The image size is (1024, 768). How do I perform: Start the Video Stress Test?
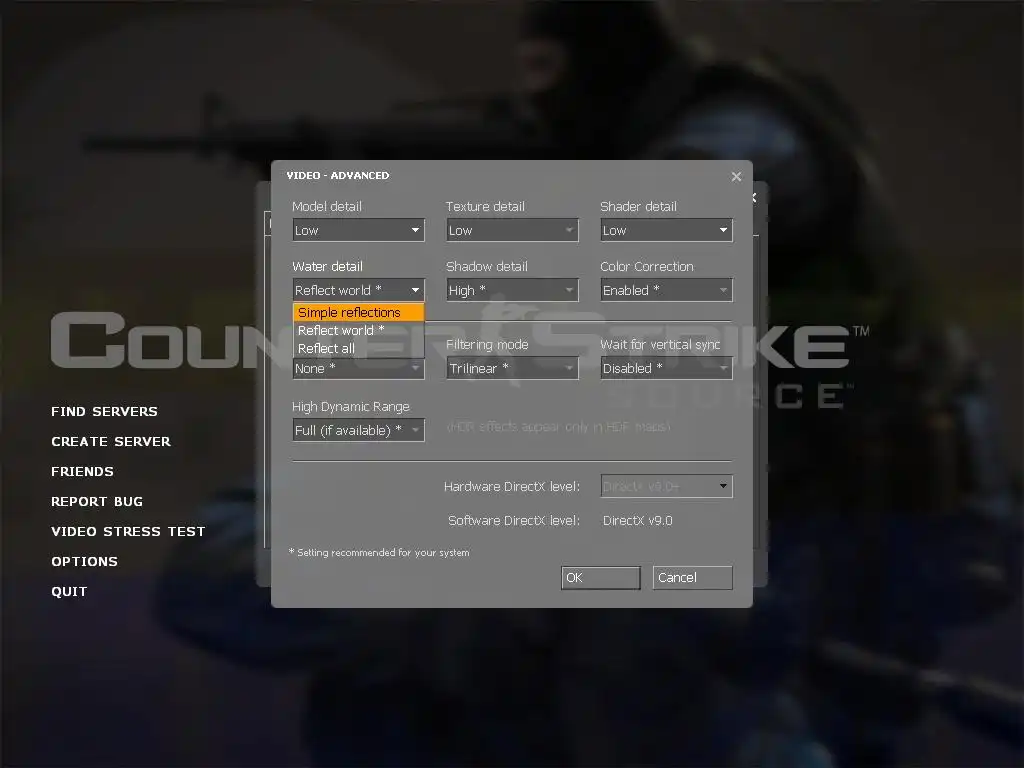[x=128, y=532]
